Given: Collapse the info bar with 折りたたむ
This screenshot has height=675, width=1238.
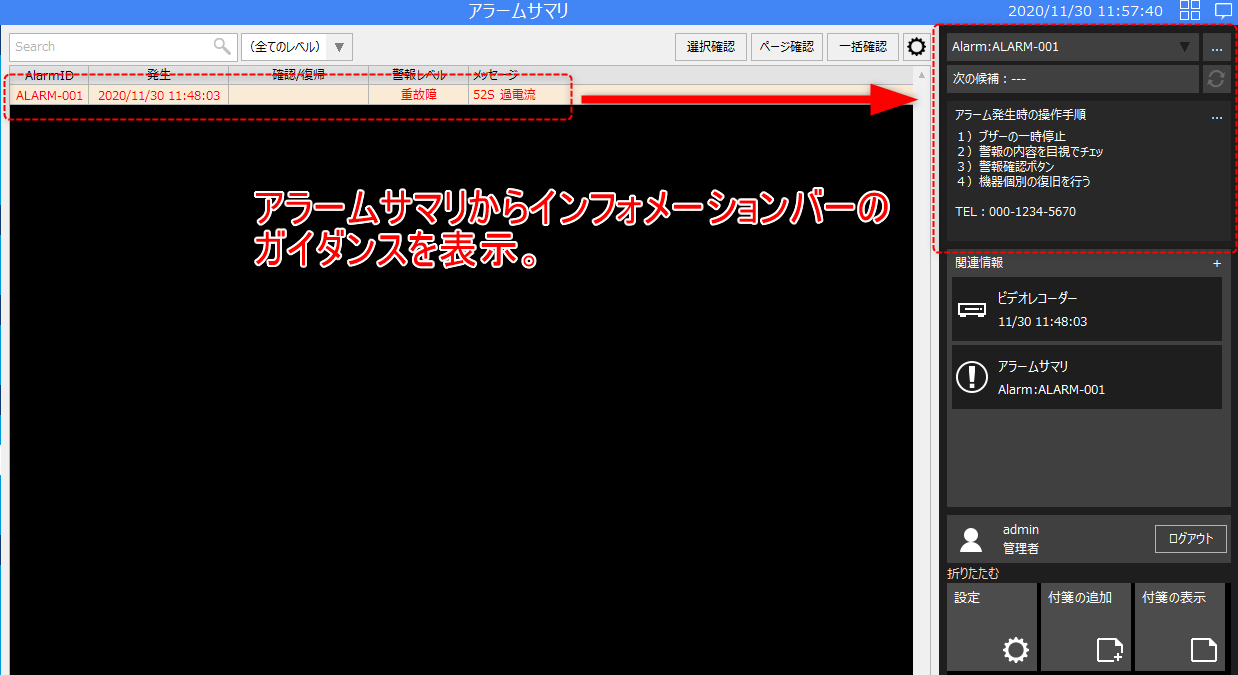Looking at the screenshot, I should click(x=973, y=574).
